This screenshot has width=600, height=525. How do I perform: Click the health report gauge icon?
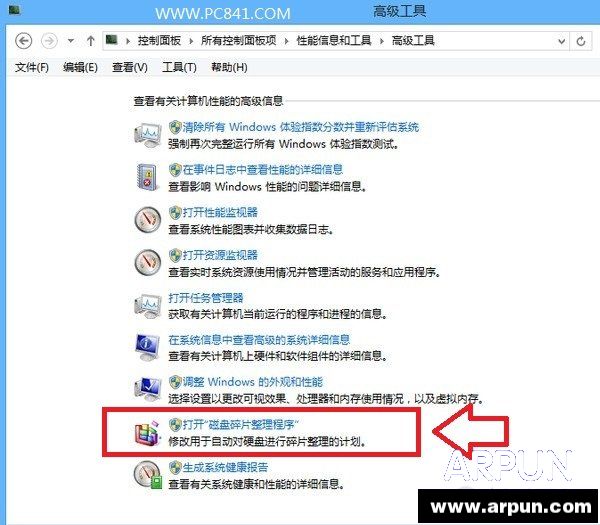[148, 474]
